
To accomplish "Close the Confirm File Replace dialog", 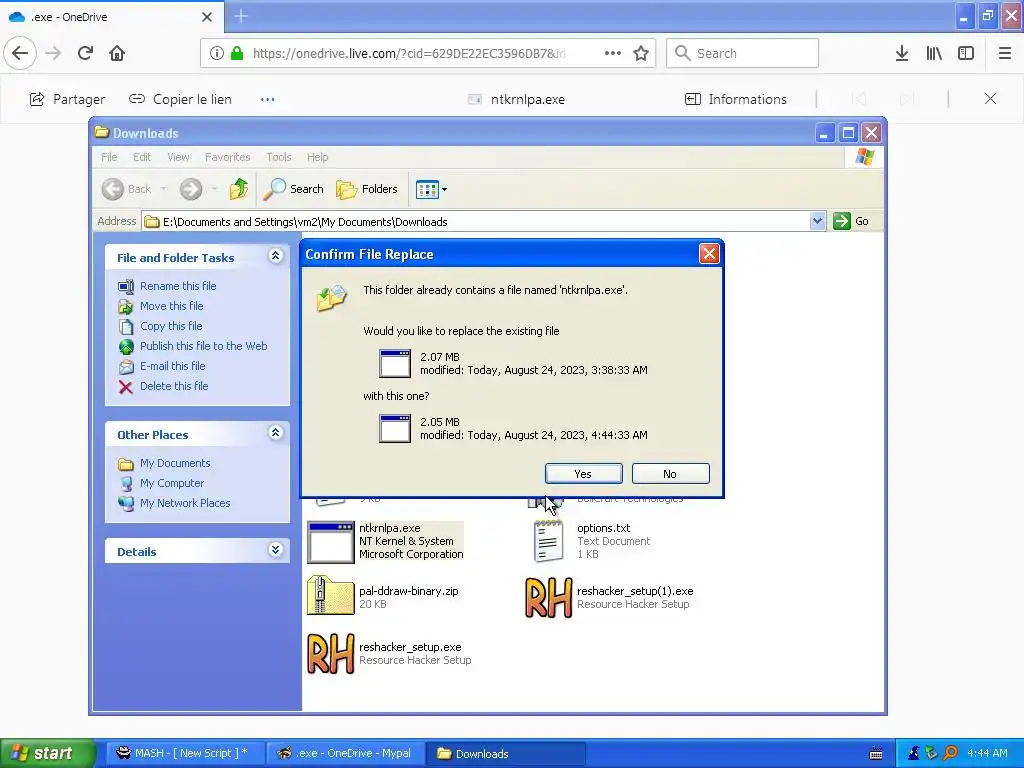I will coord(709,253).
